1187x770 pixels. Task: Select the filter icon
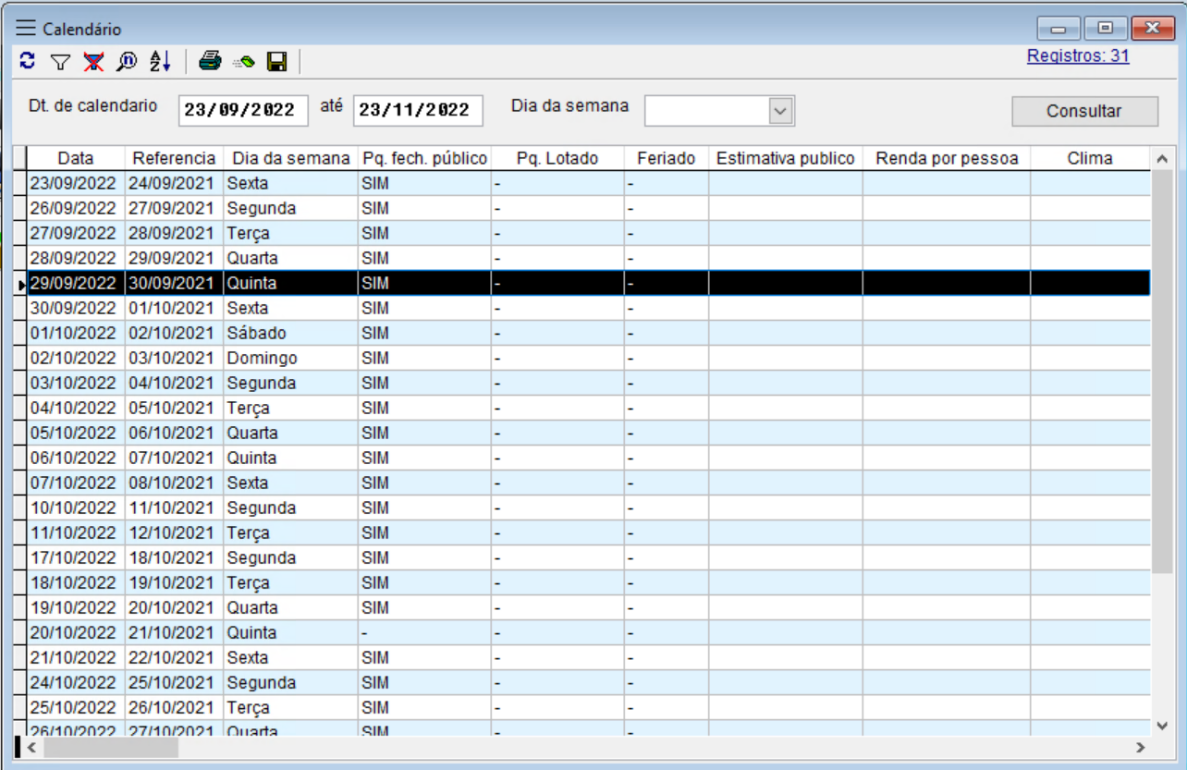coord(60,61)
